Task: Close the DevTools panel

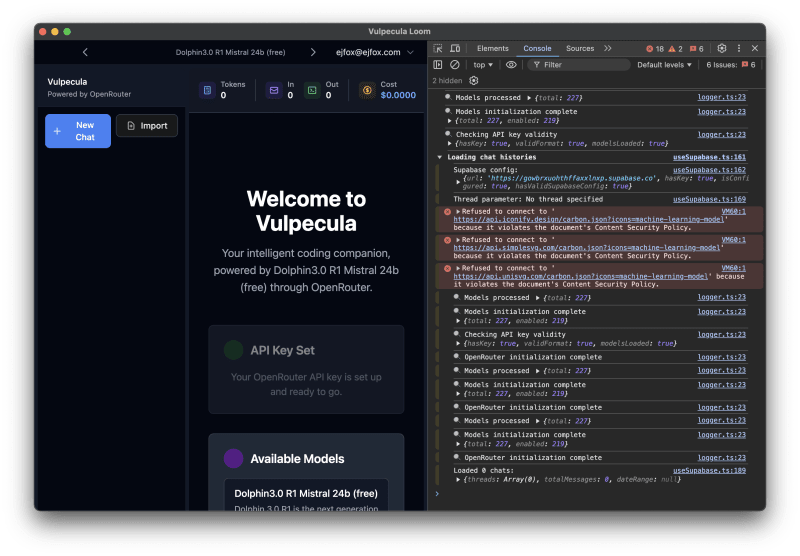Action: click(755, 48)
